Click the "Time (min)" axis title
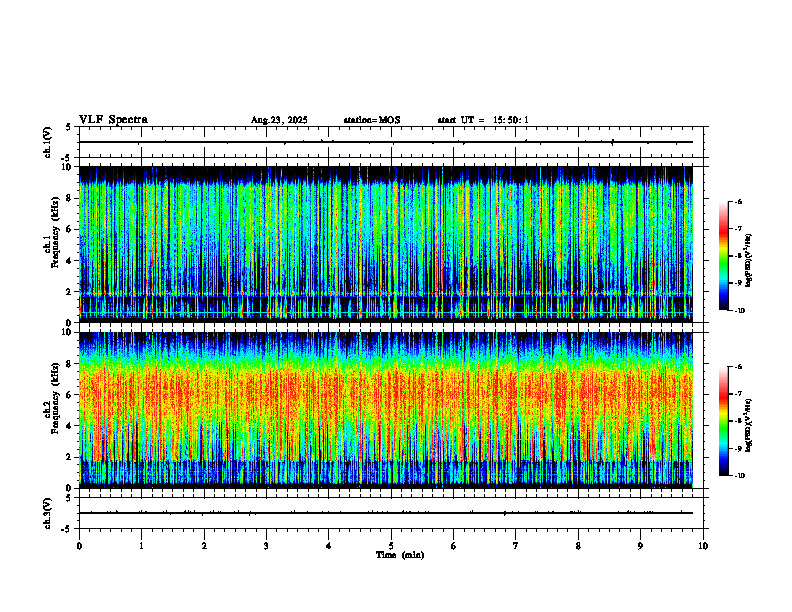 coord(400,555)
